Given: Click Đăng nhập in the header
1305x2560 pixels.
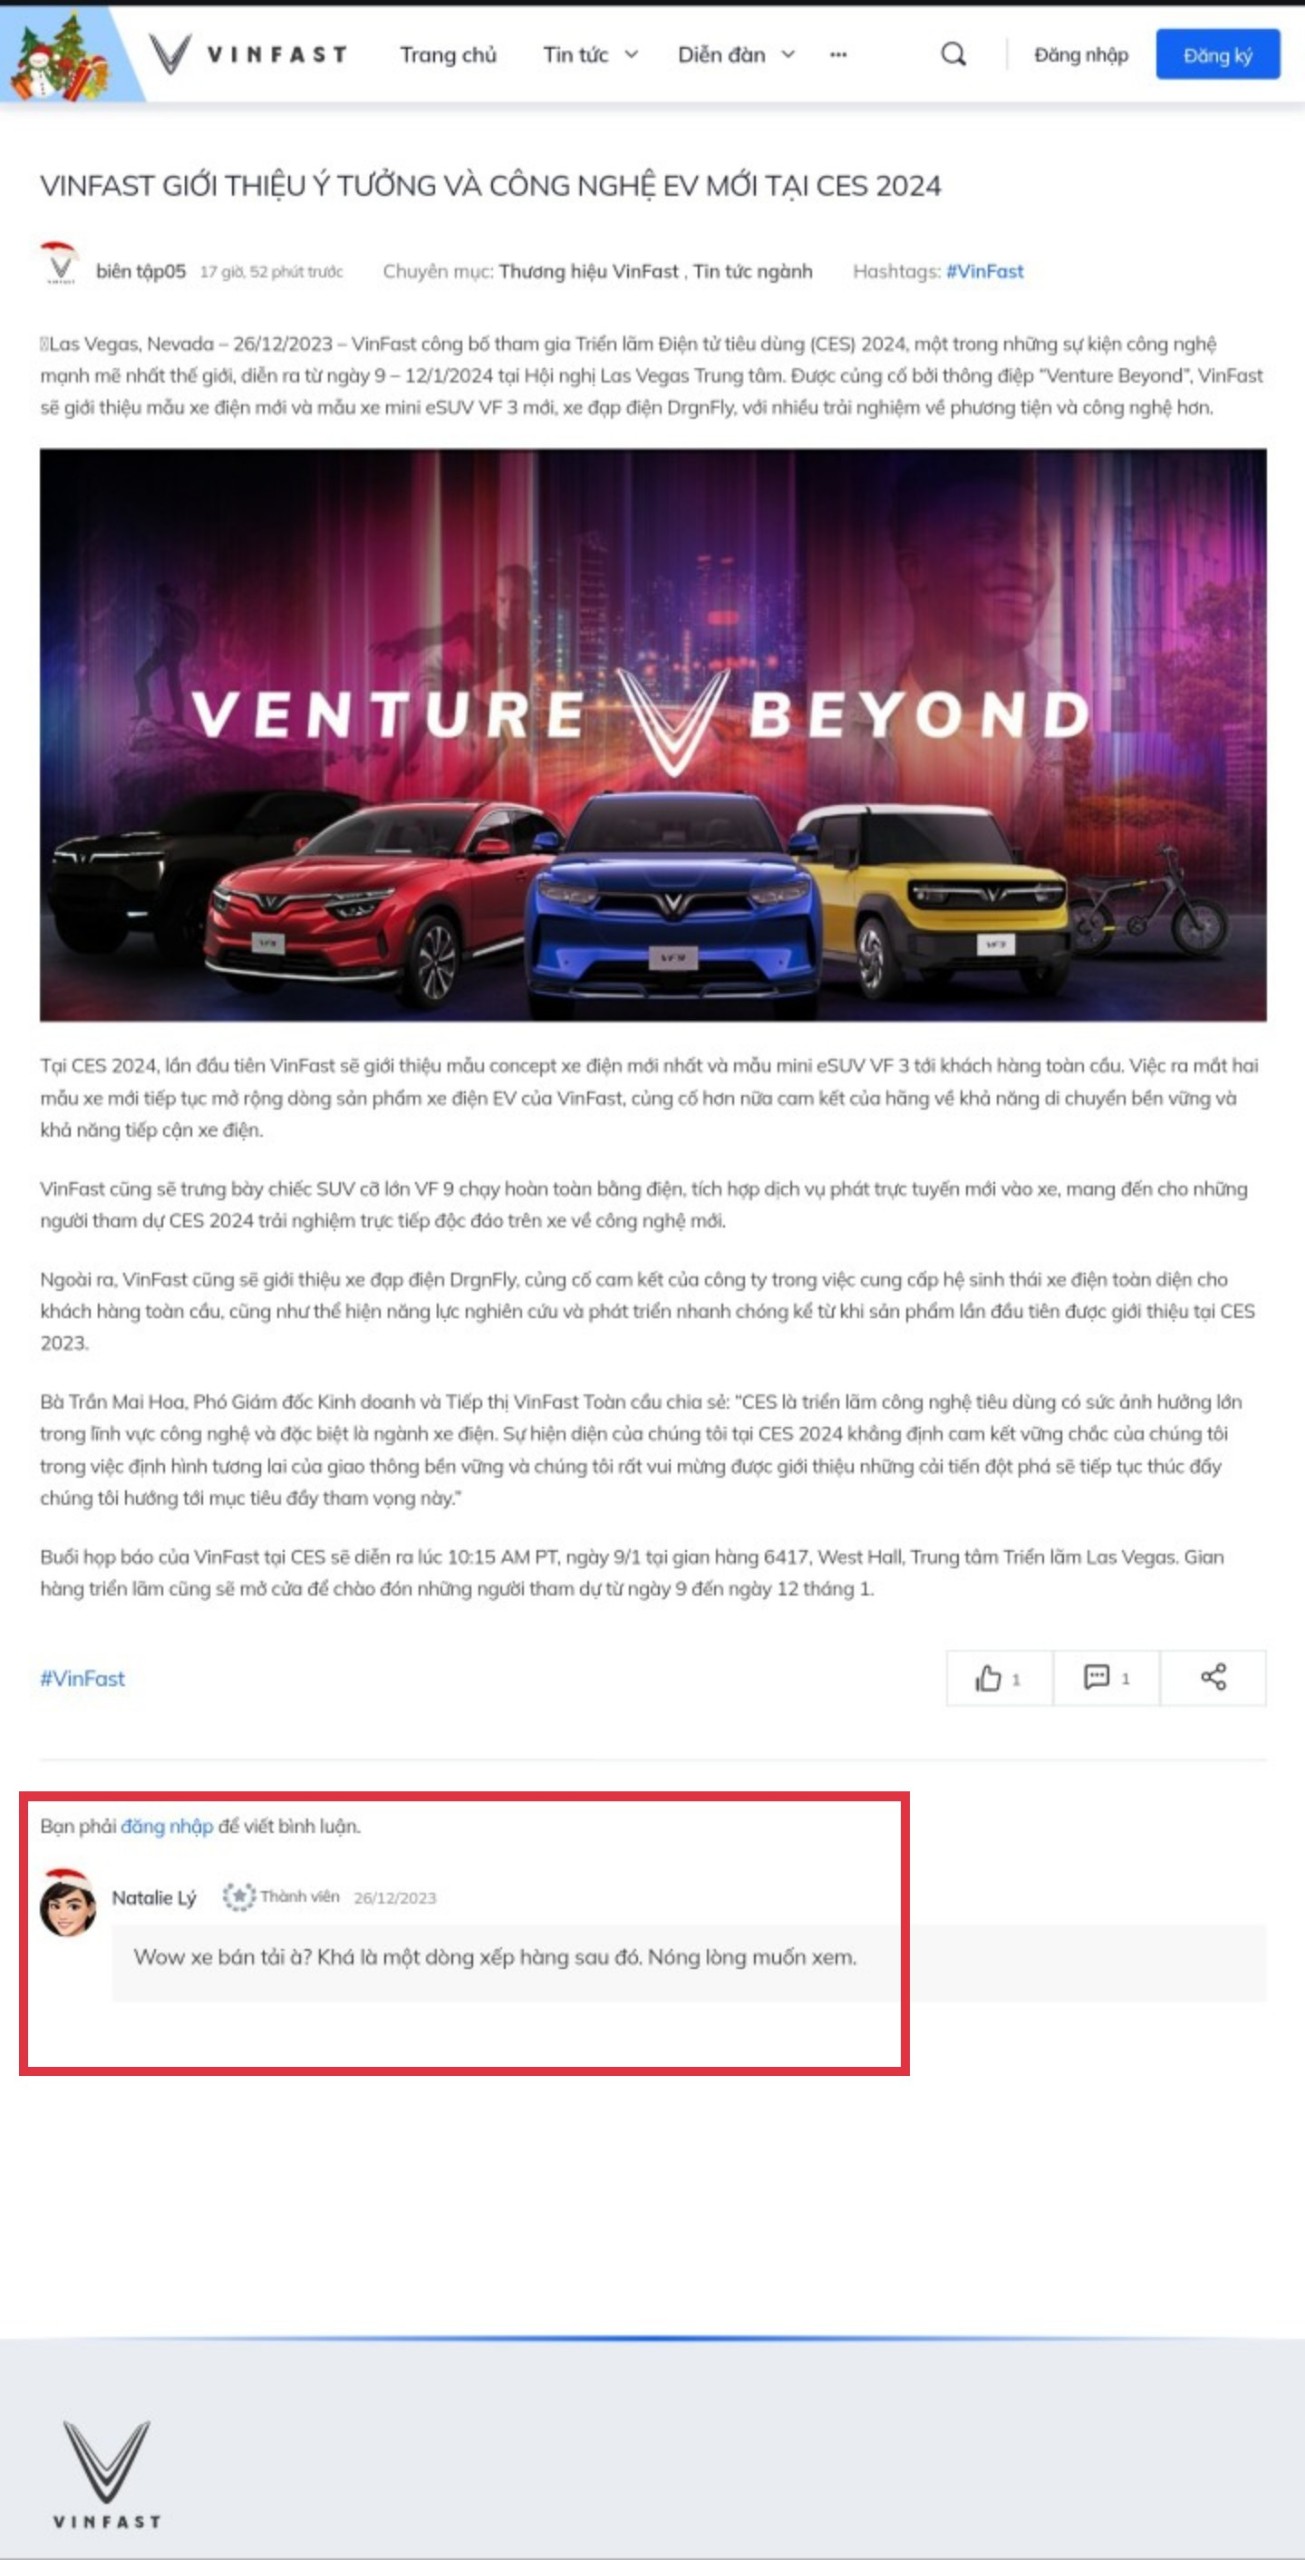Looking at the screenshot, I should click(x=1080, y=55).
